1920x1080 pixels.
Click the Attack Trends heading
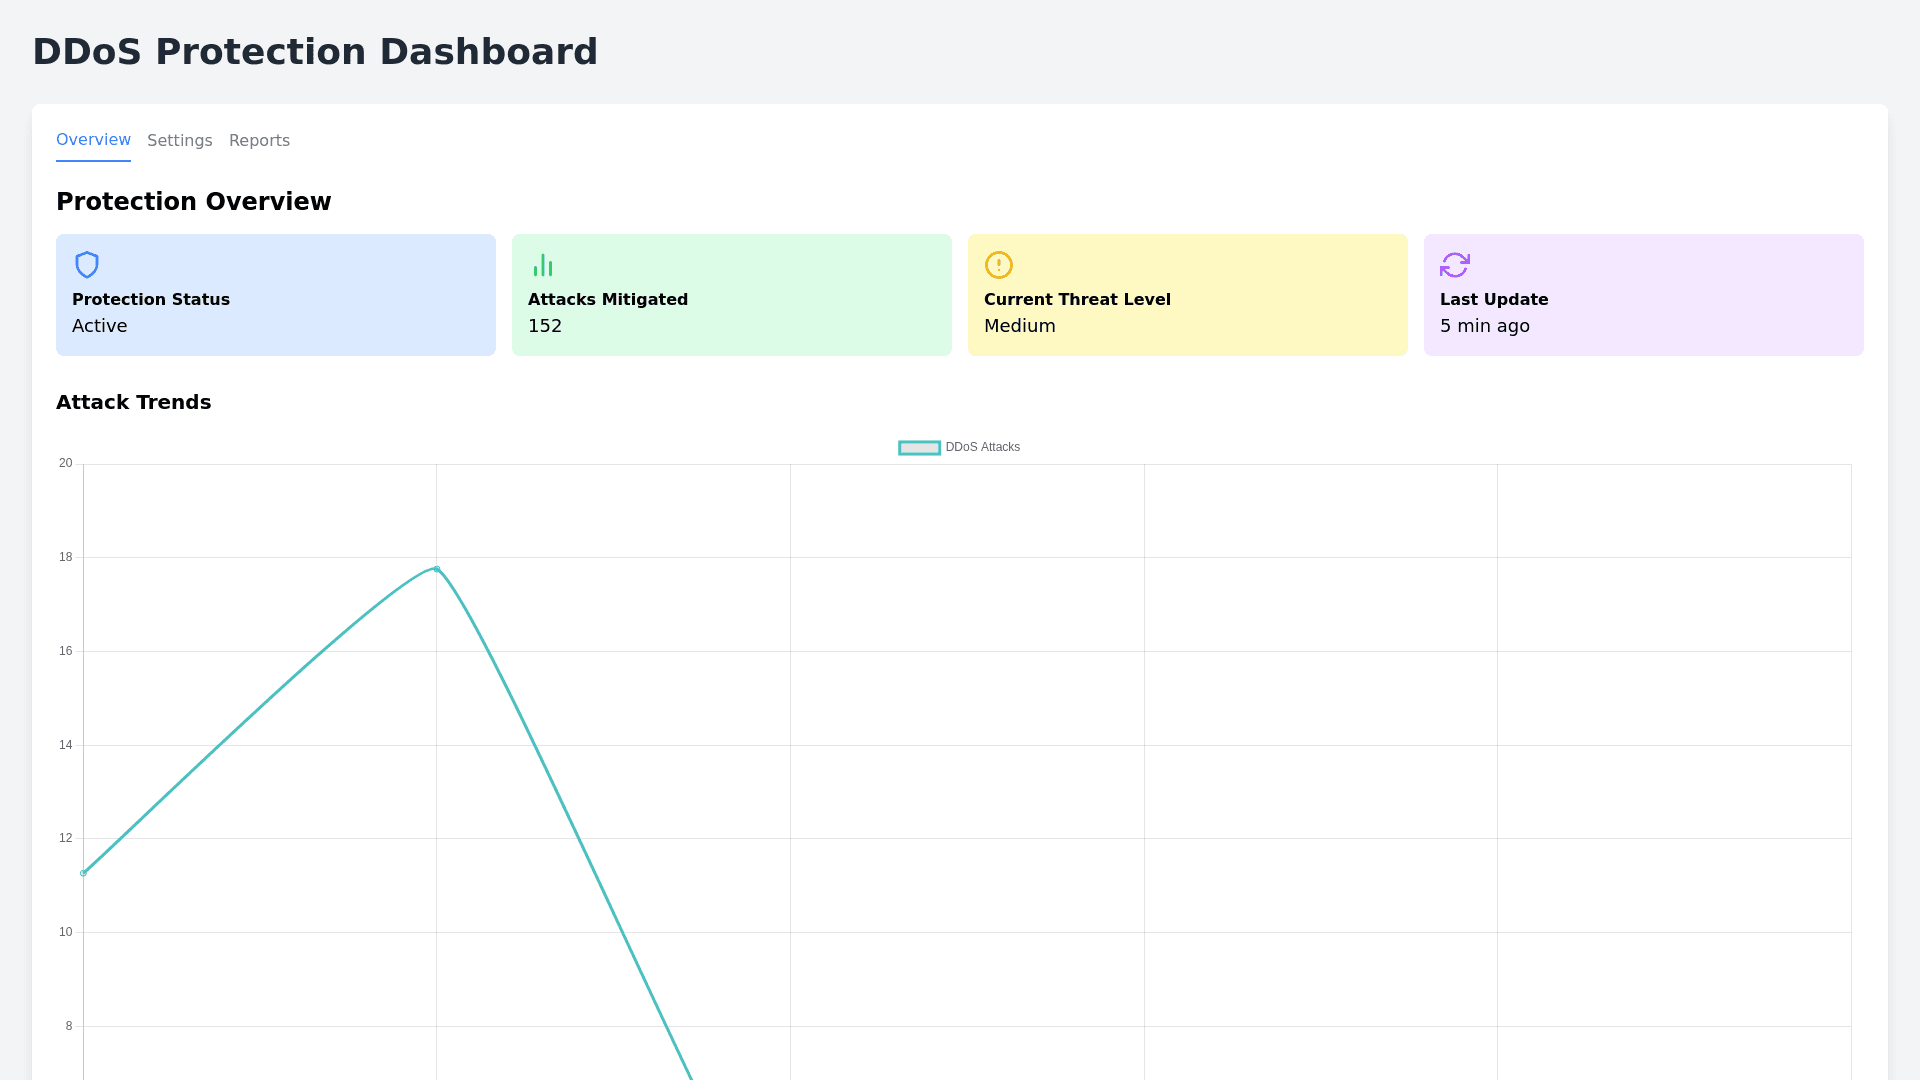(133, 402)
